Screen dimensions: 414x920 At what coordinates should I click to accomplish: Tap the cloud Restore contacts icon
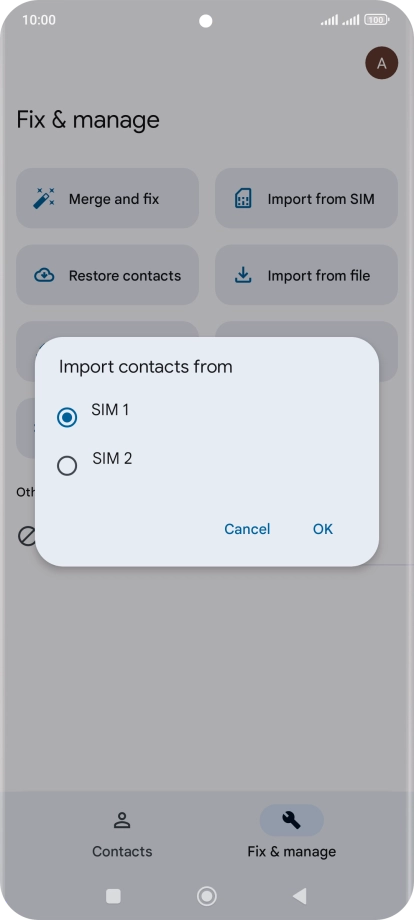pos(44,275)
